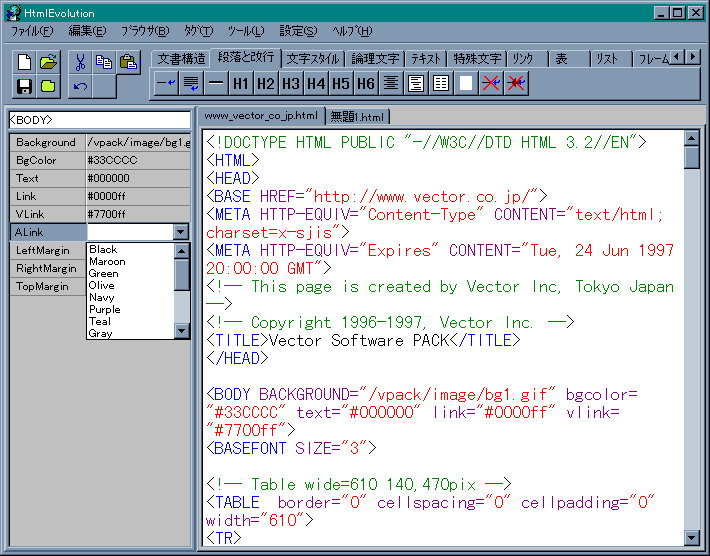
Task: Open the ヘルプ(H) menu
Action: [352, 31]
